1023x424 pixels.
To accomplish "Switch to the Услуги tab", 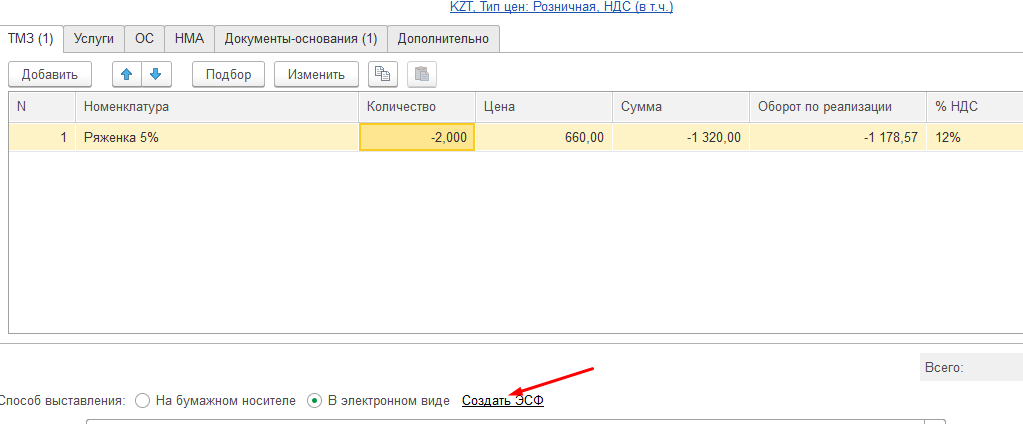I will (x=94, y=38).
